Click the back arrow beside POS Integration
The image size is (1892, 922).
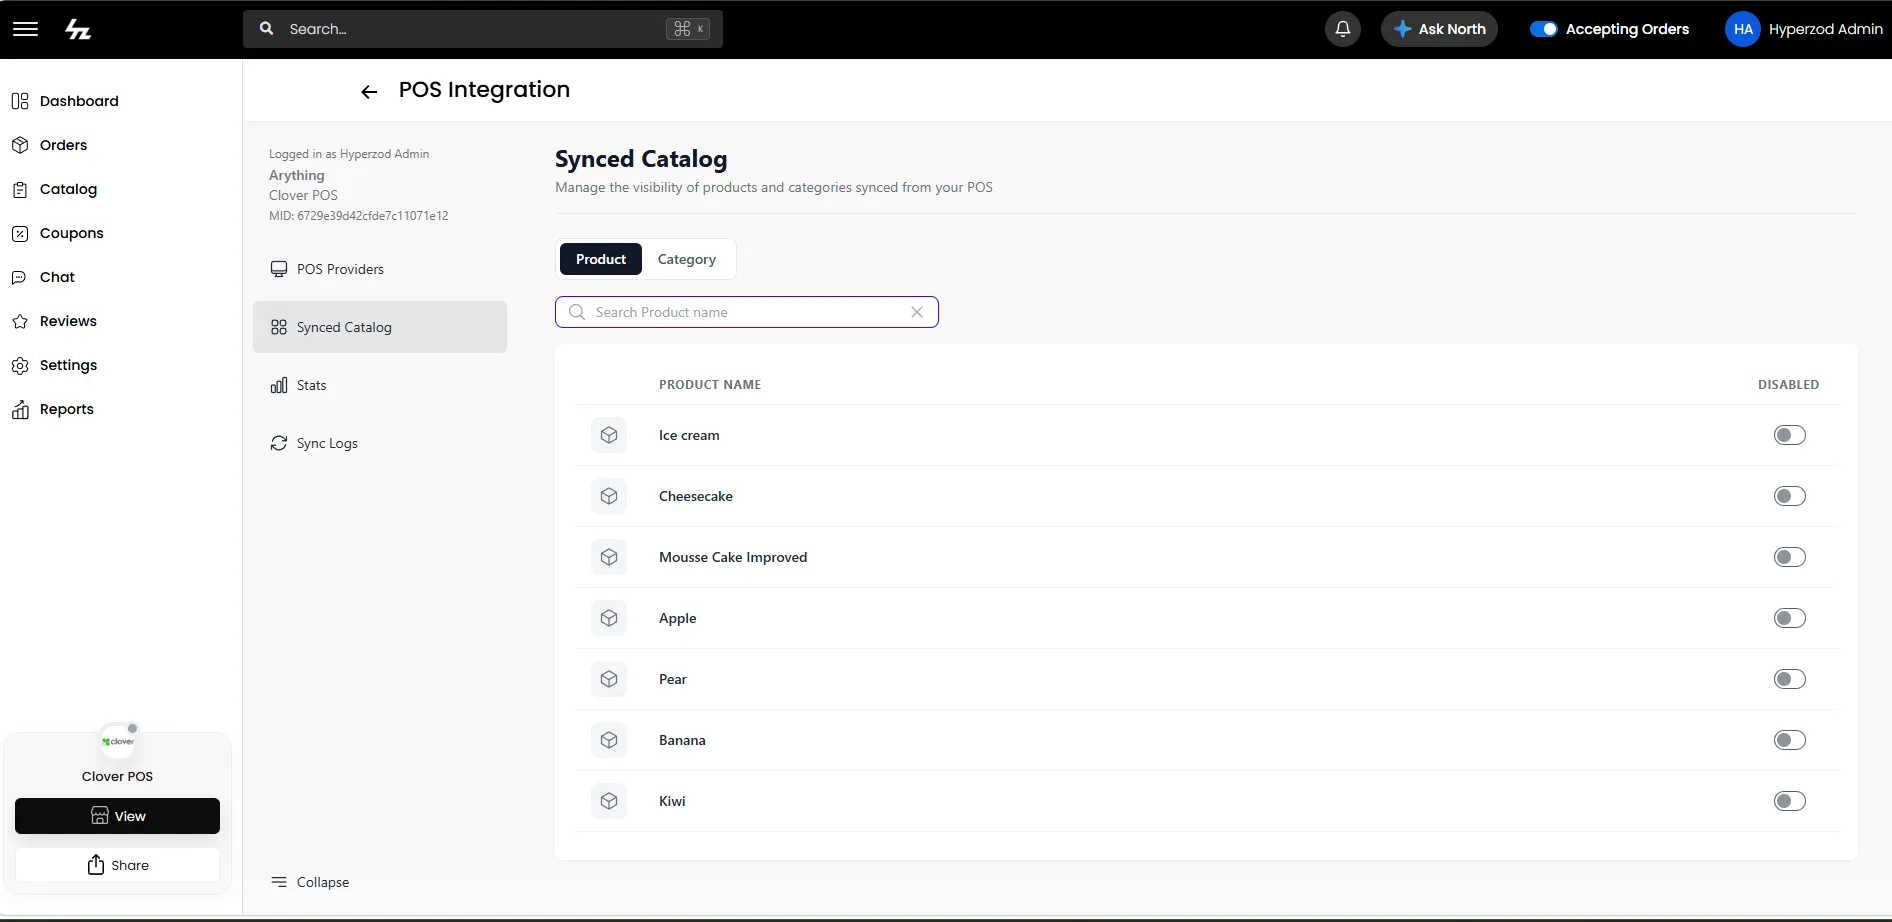pyautogui.click(x=369, y=92)
